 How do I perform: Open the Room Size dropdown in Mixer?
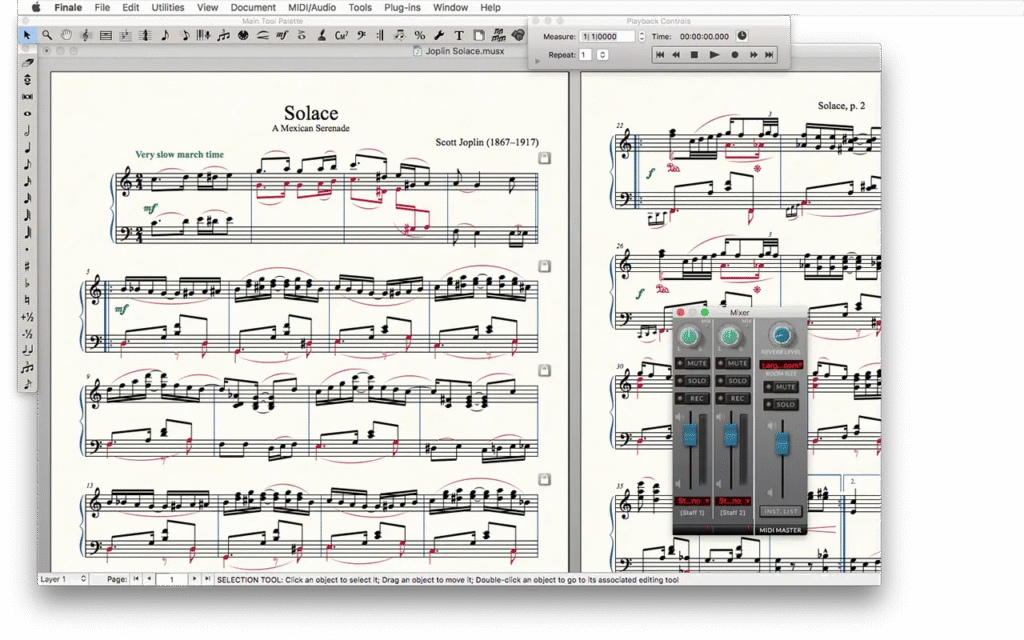point(783,366)
